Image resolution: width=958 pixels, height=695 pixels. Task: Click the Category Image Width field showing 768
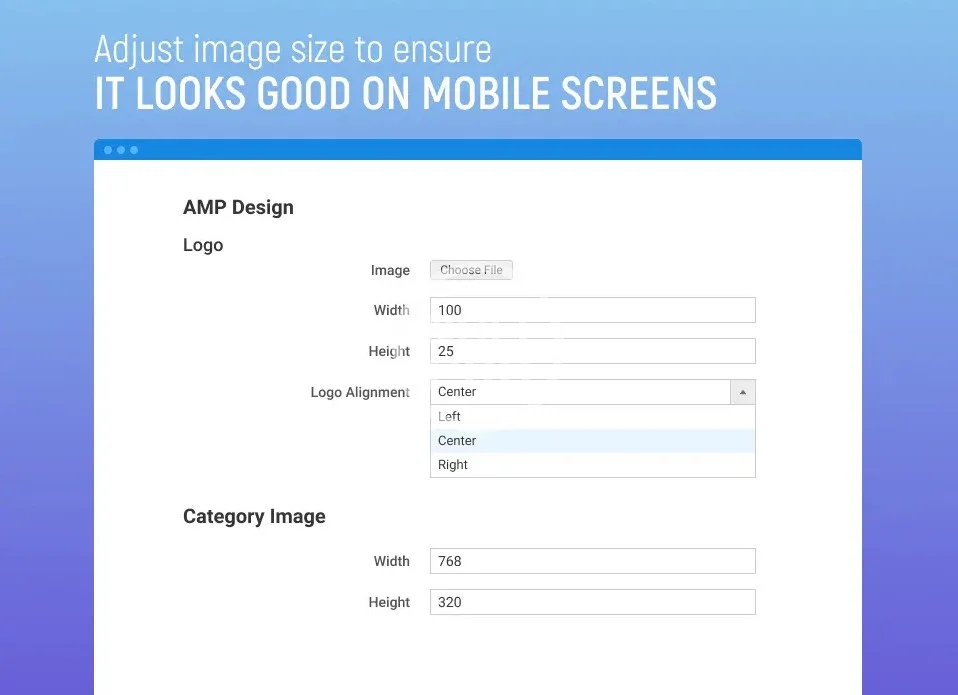(x=592, y=561)
